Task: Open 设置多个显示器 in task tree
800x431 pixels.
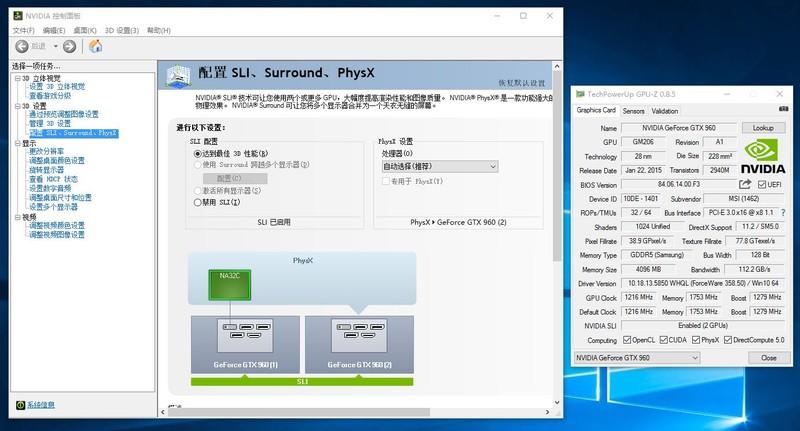Action: [x=54, y=207]
